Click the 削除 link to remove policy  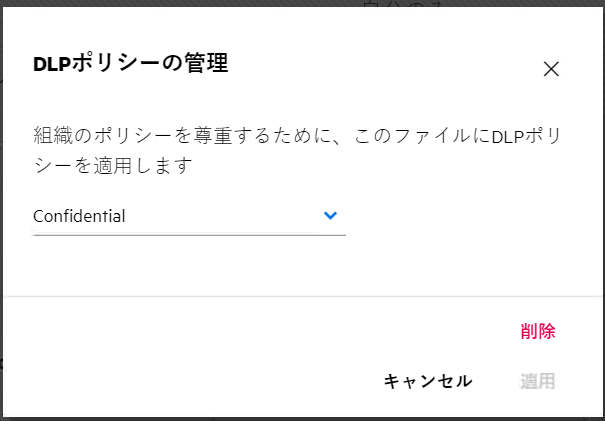[x=538, y=331]
